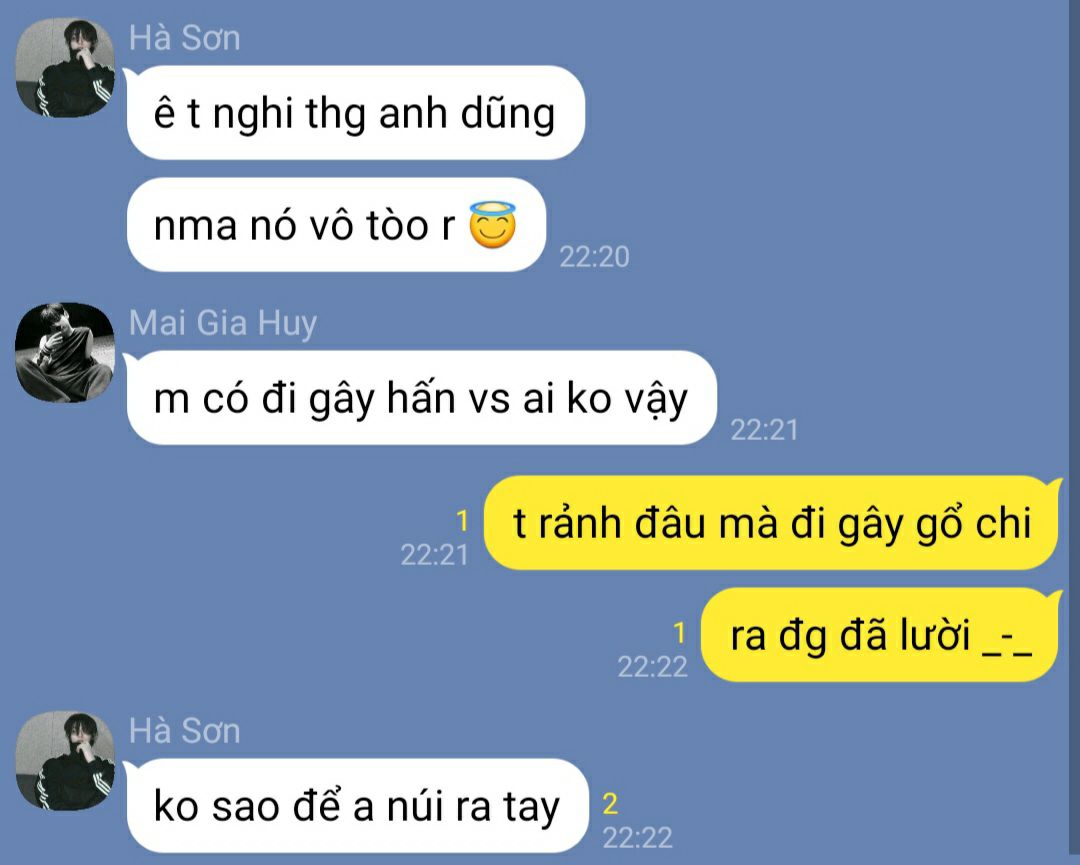Tap read count 1 by 'gây gổ chi' message
The height and width of the screenshot is (865, 1080).
pos(463,521)
